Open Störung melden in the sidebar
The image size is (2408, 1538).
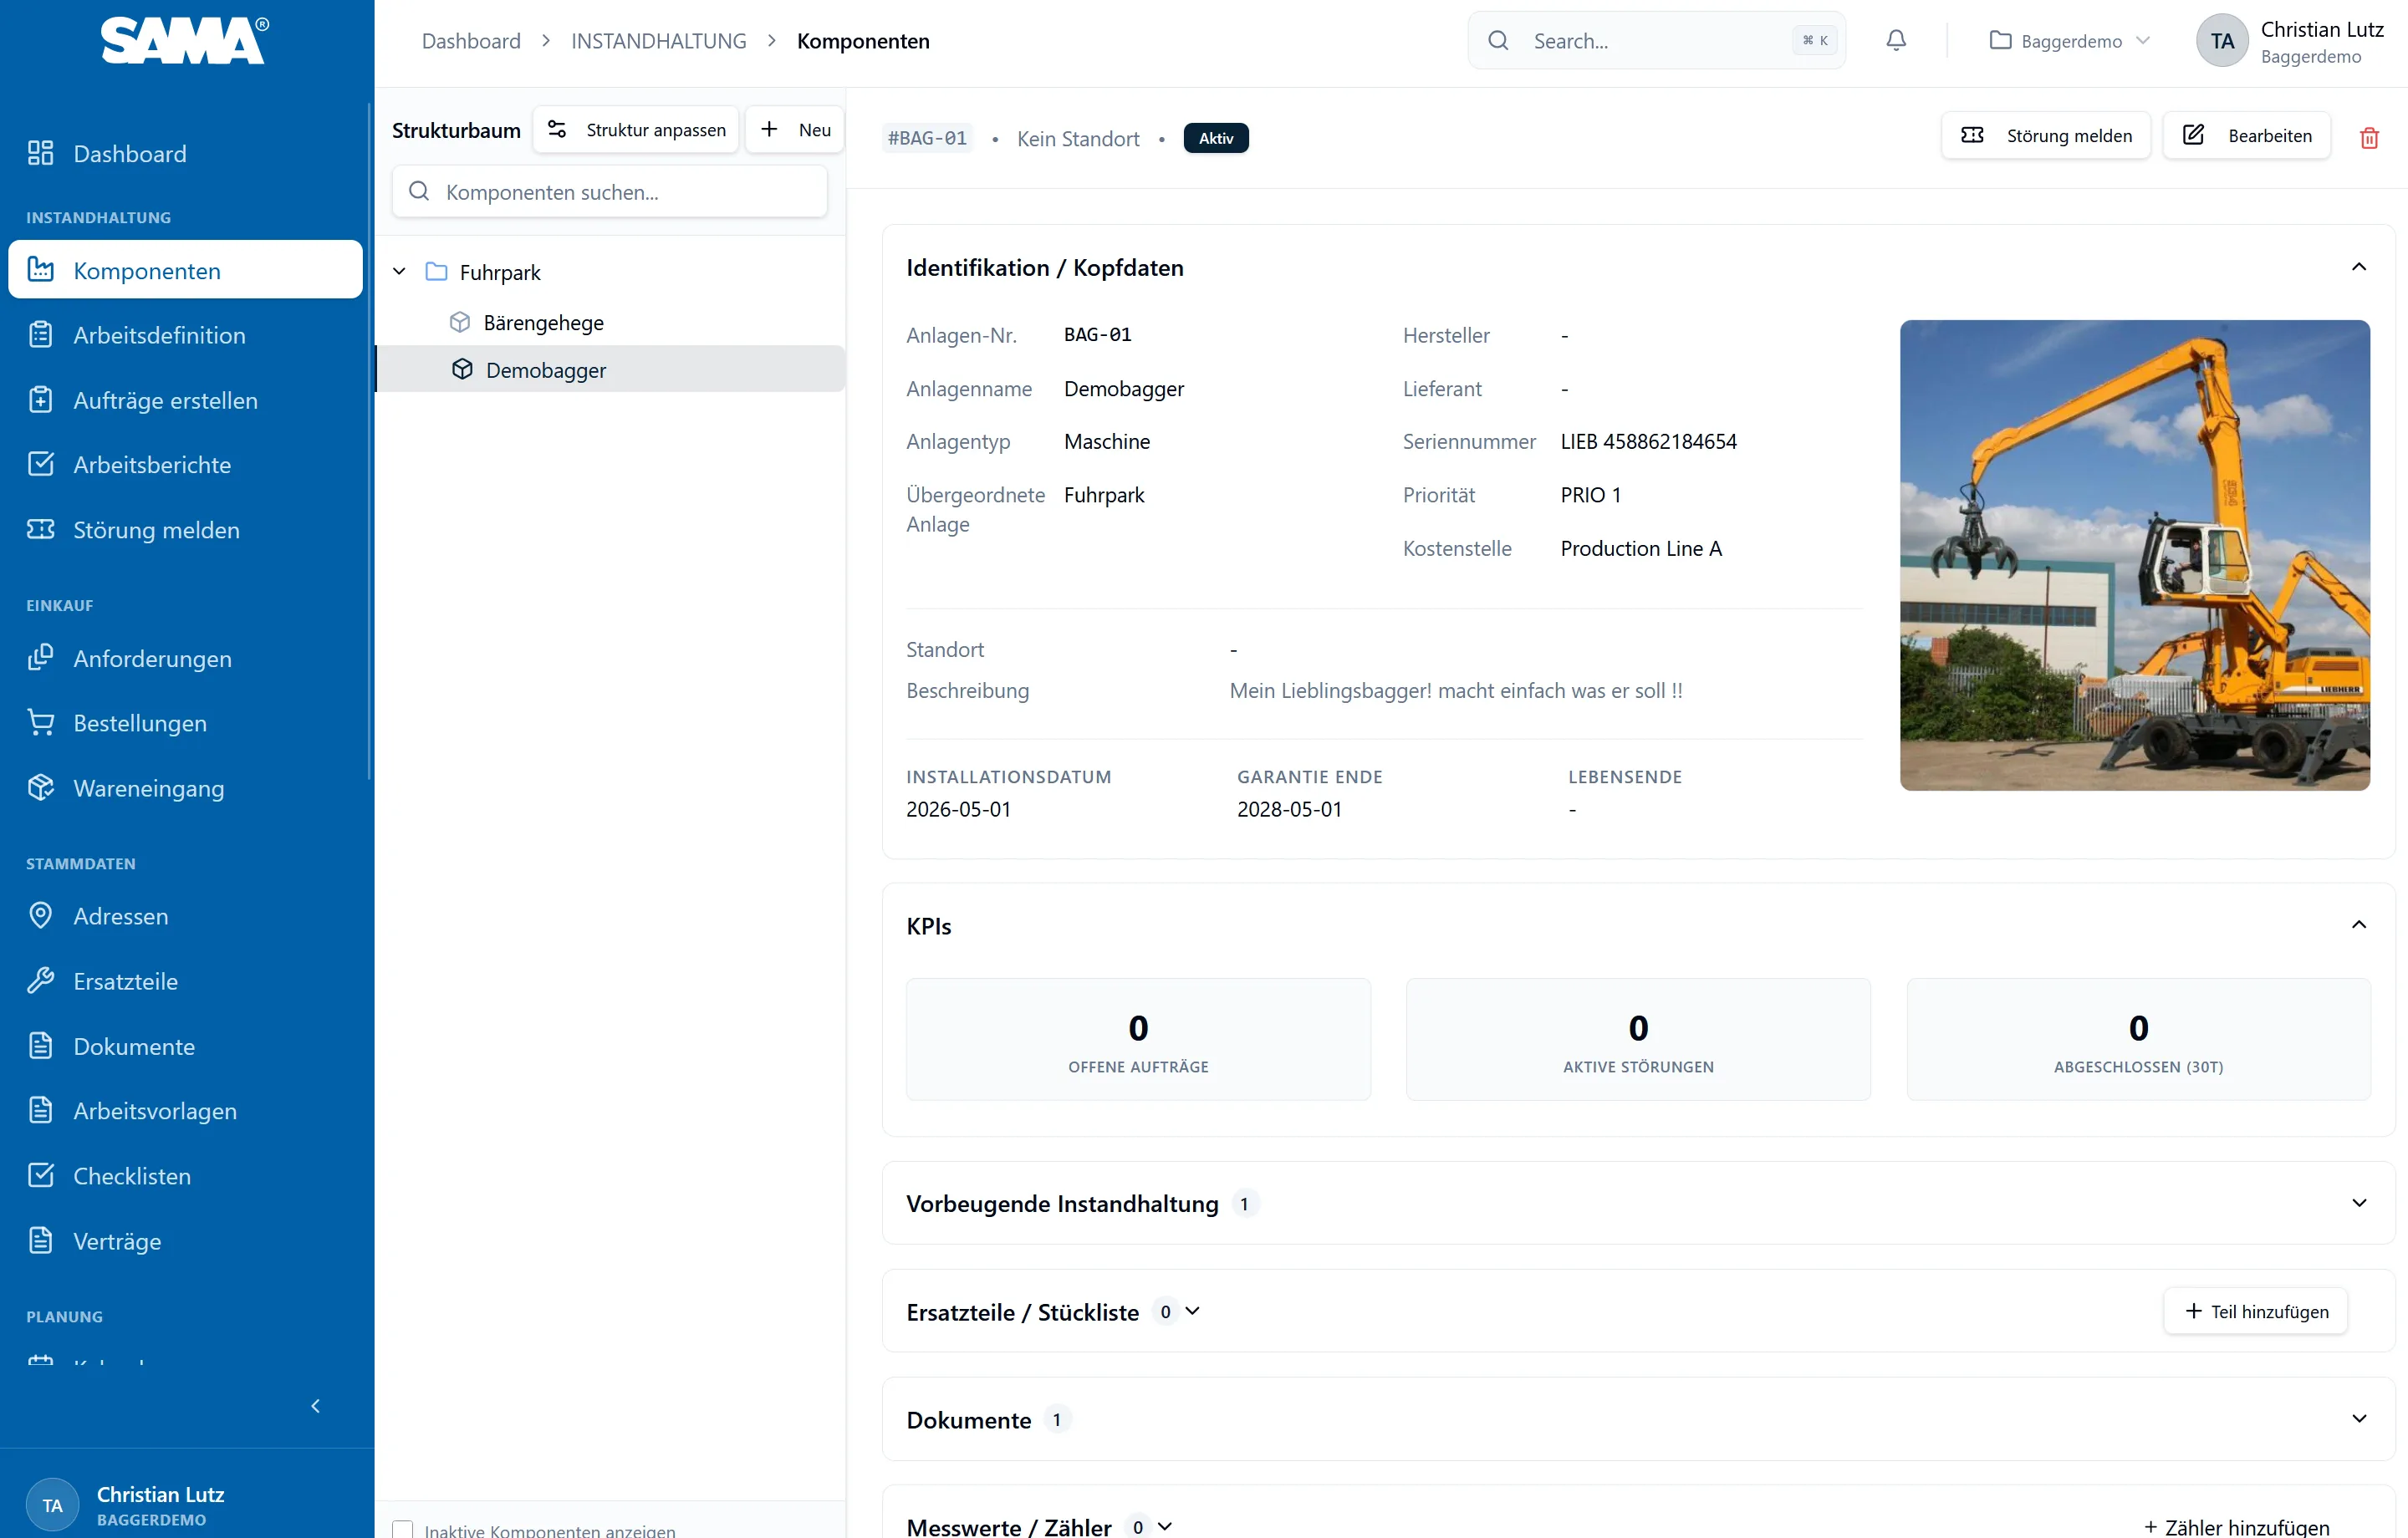(x=185, y=529)
